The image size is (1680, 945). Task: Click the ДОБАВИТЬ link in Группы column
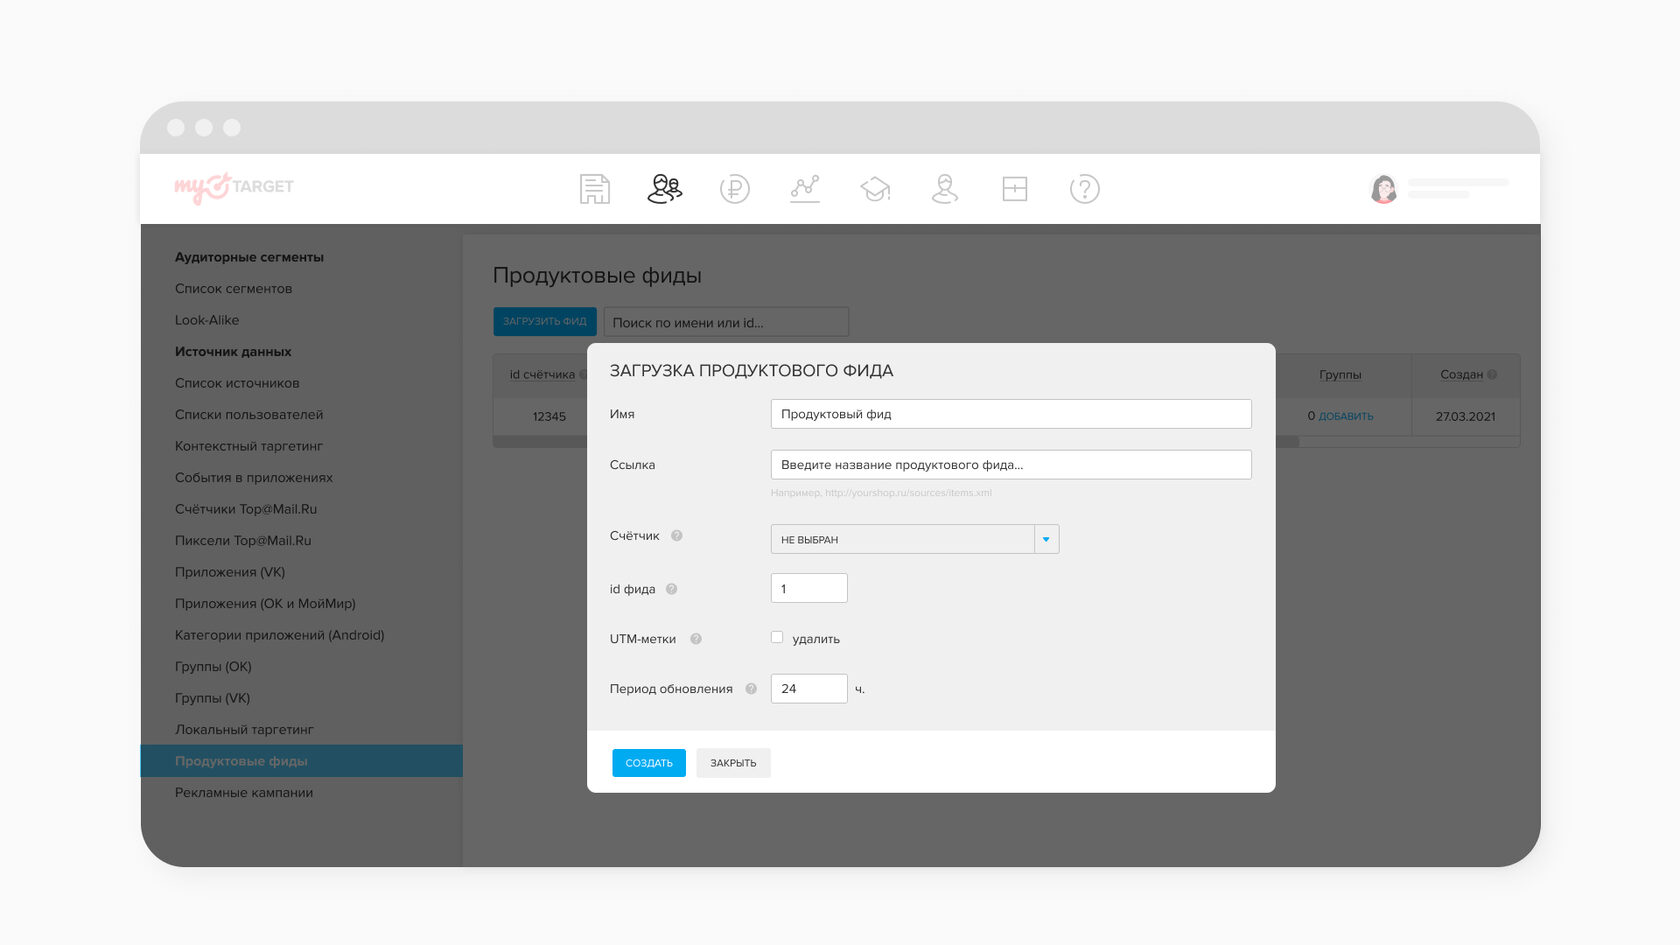point(1345,417)
